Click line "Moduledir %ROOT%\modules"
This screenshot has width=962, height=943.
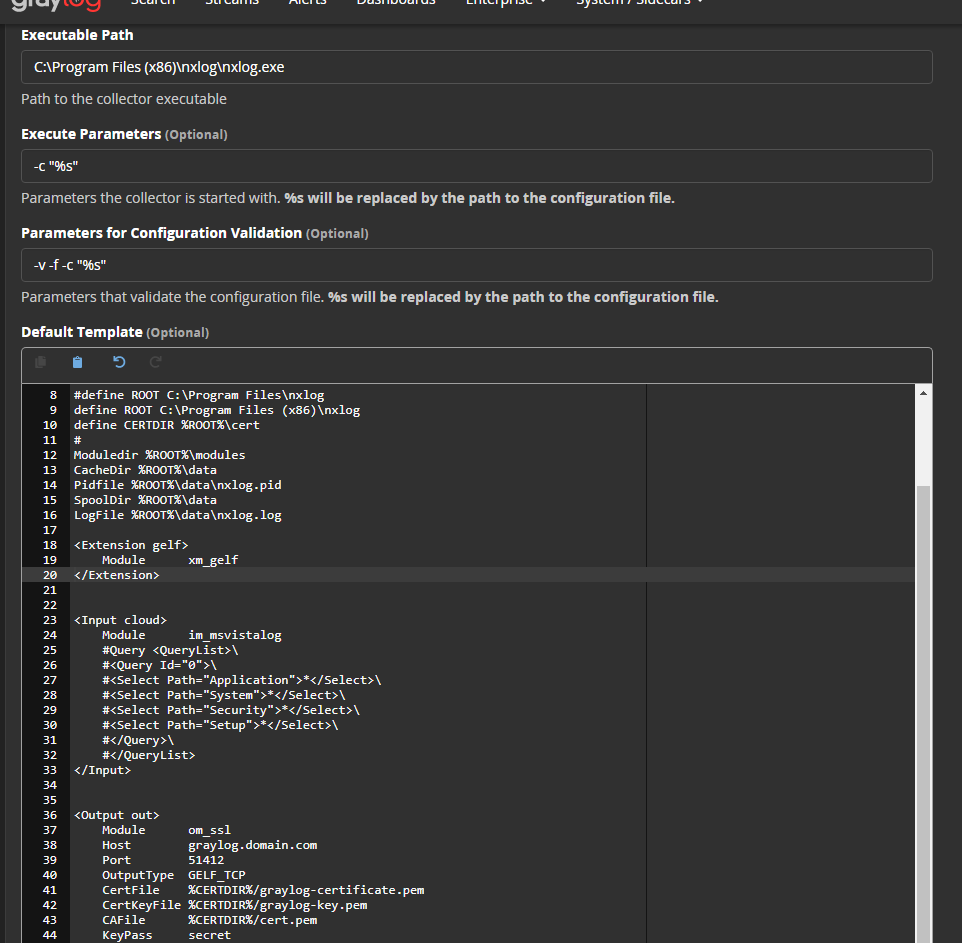(x=160, y=455)
